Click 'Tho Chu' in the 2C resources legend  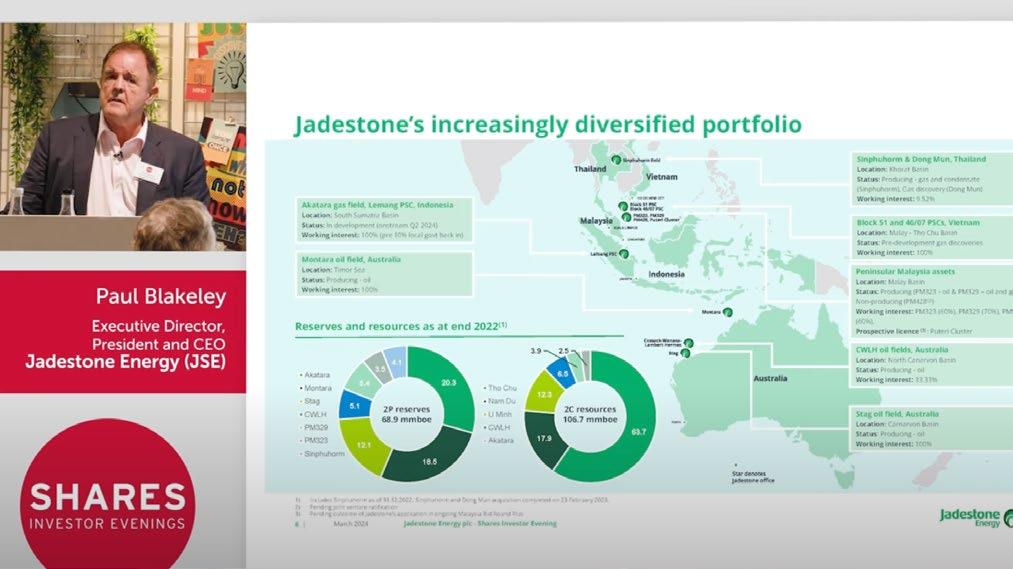pos(502,388)
